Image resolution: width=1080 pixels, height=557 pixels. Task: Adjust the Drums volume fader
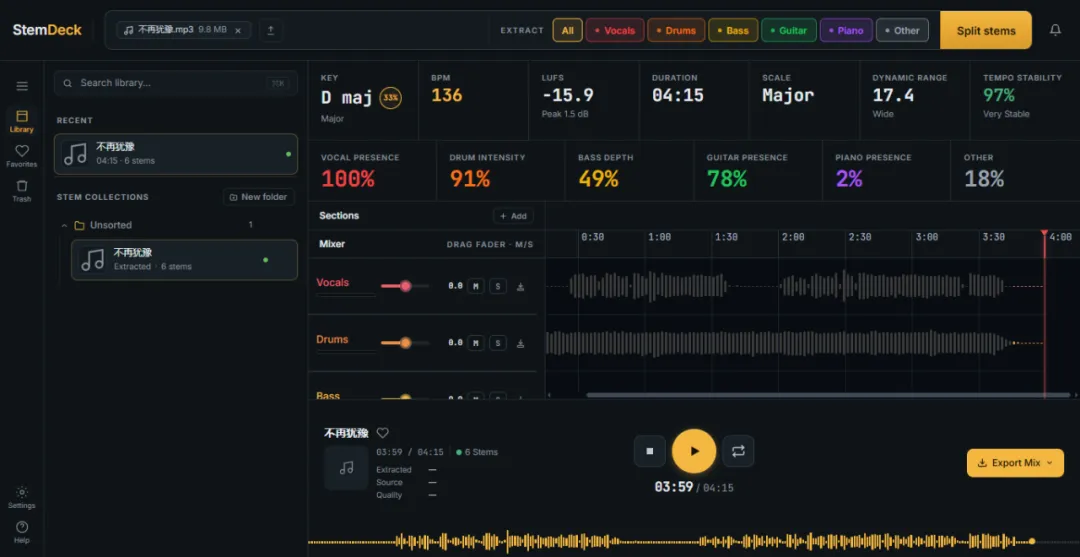[405, 343]
